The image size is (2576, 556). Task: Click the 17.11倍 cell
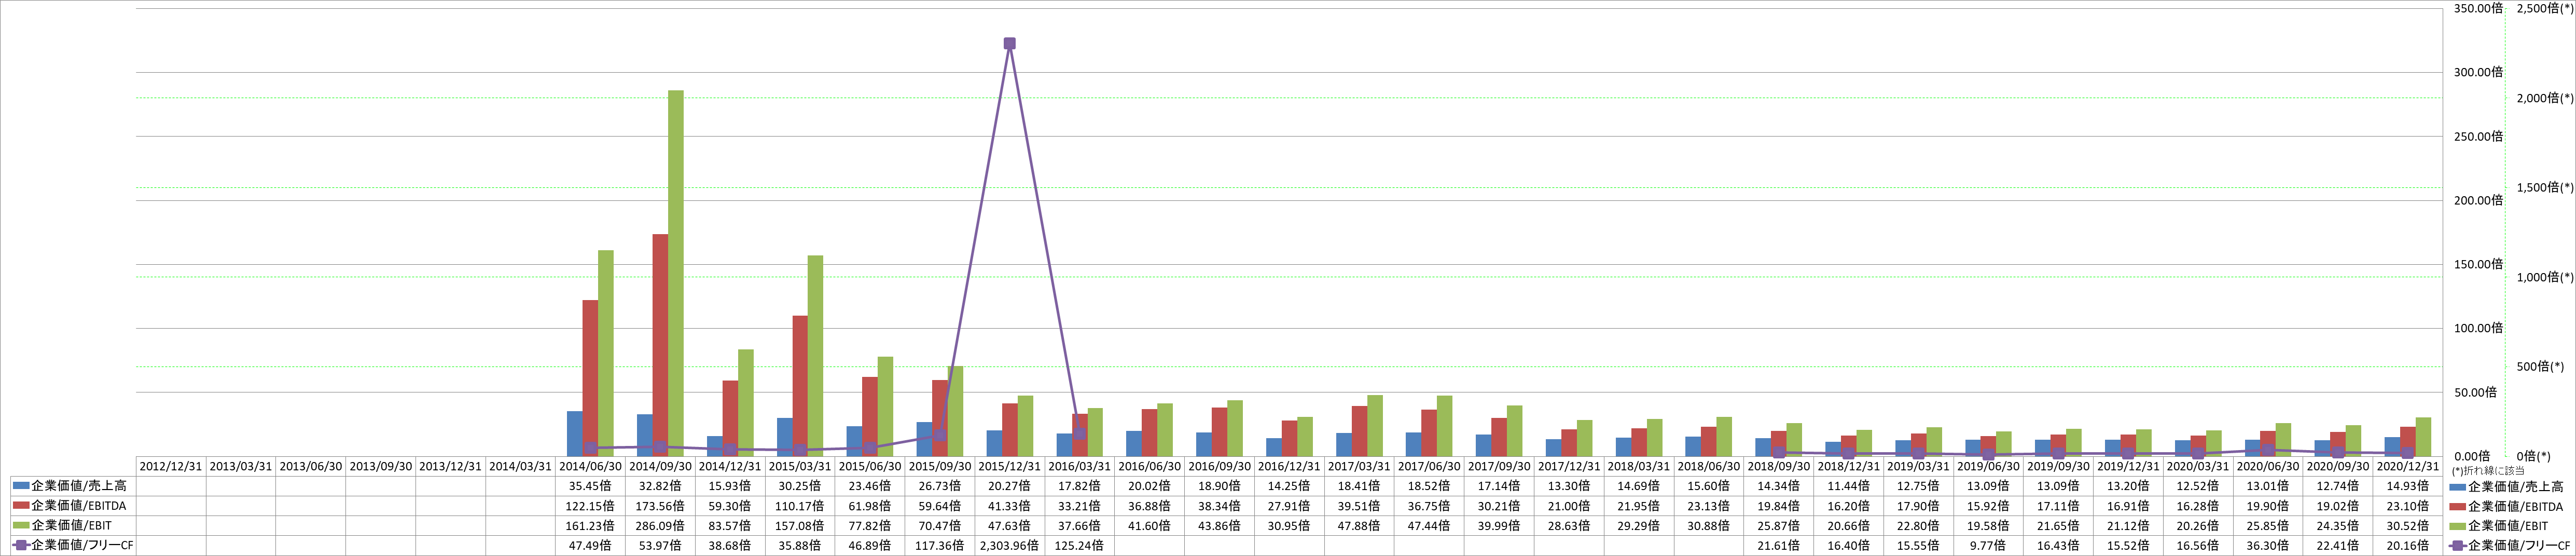click(2057, 506)
